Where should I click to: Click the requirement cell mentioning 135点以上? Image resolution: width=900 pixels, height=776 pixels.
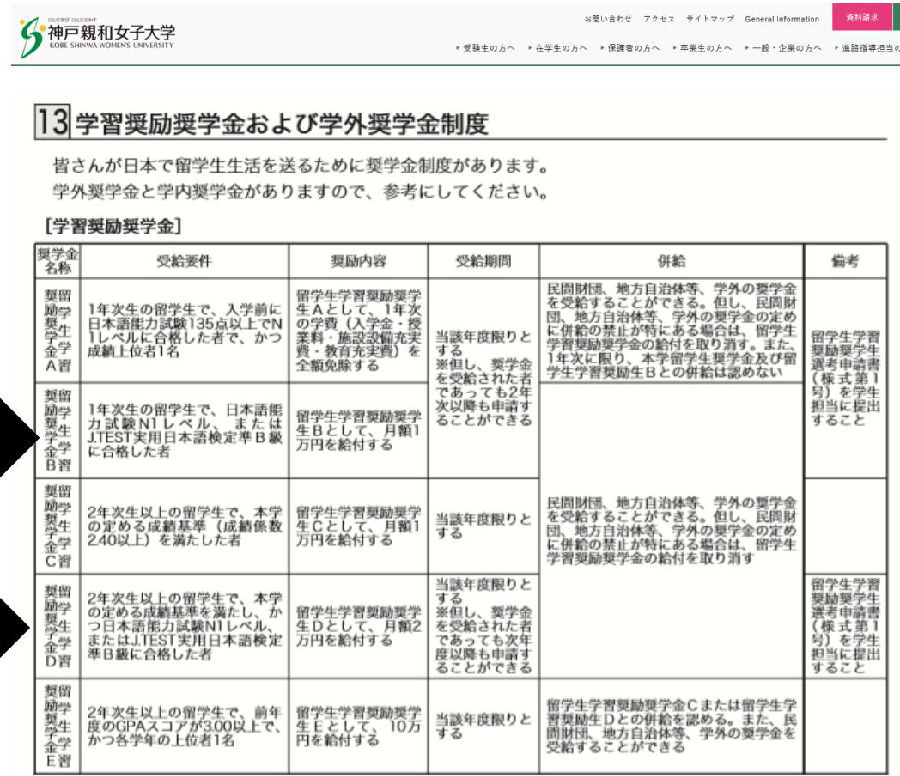185,330
